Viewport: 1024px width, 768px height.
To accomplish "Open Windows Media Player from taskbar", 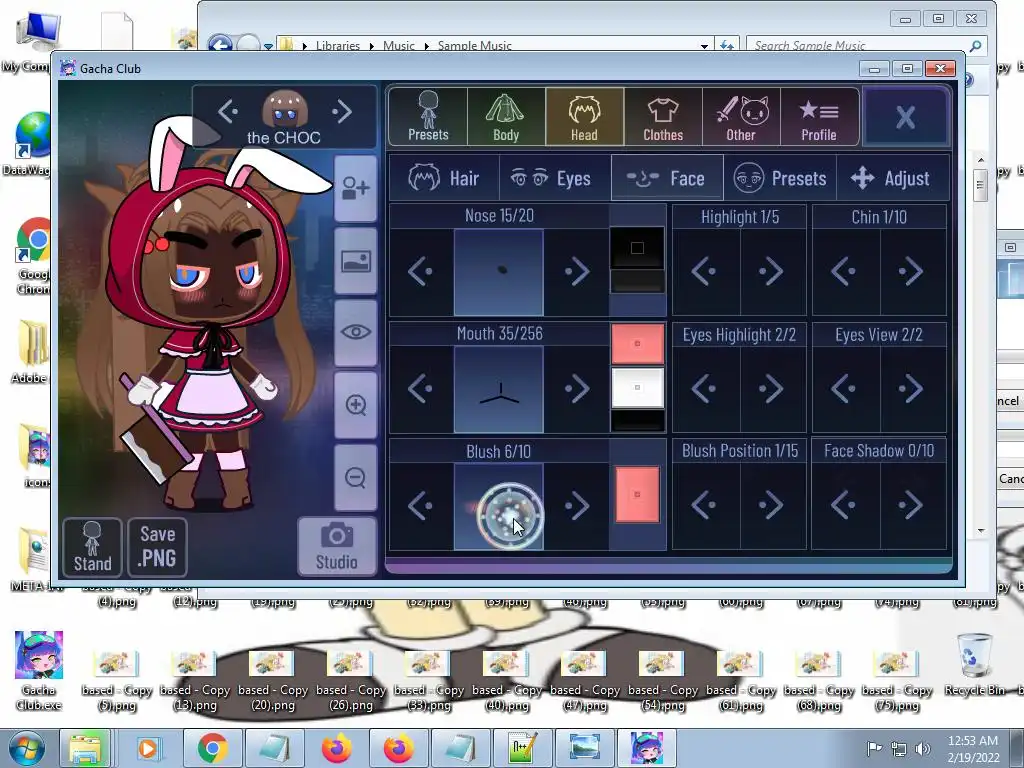I will tap(148, 748).
